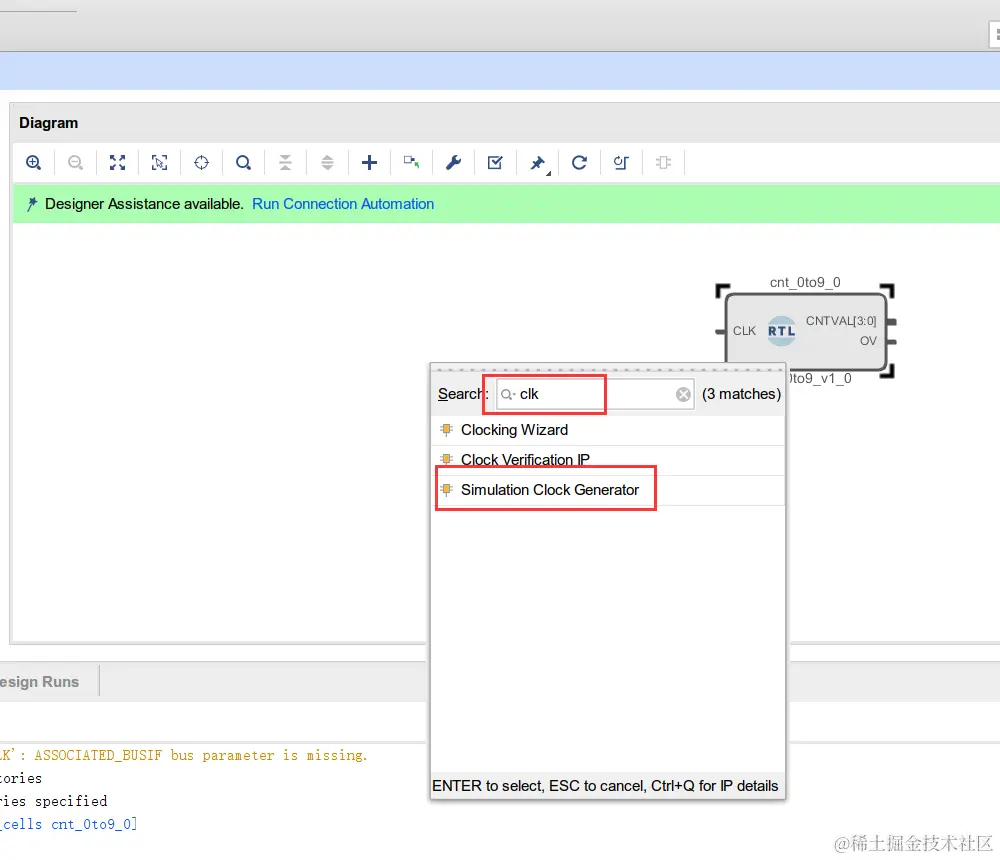Select Clocking Wizard from IP list

pos(608,430)
